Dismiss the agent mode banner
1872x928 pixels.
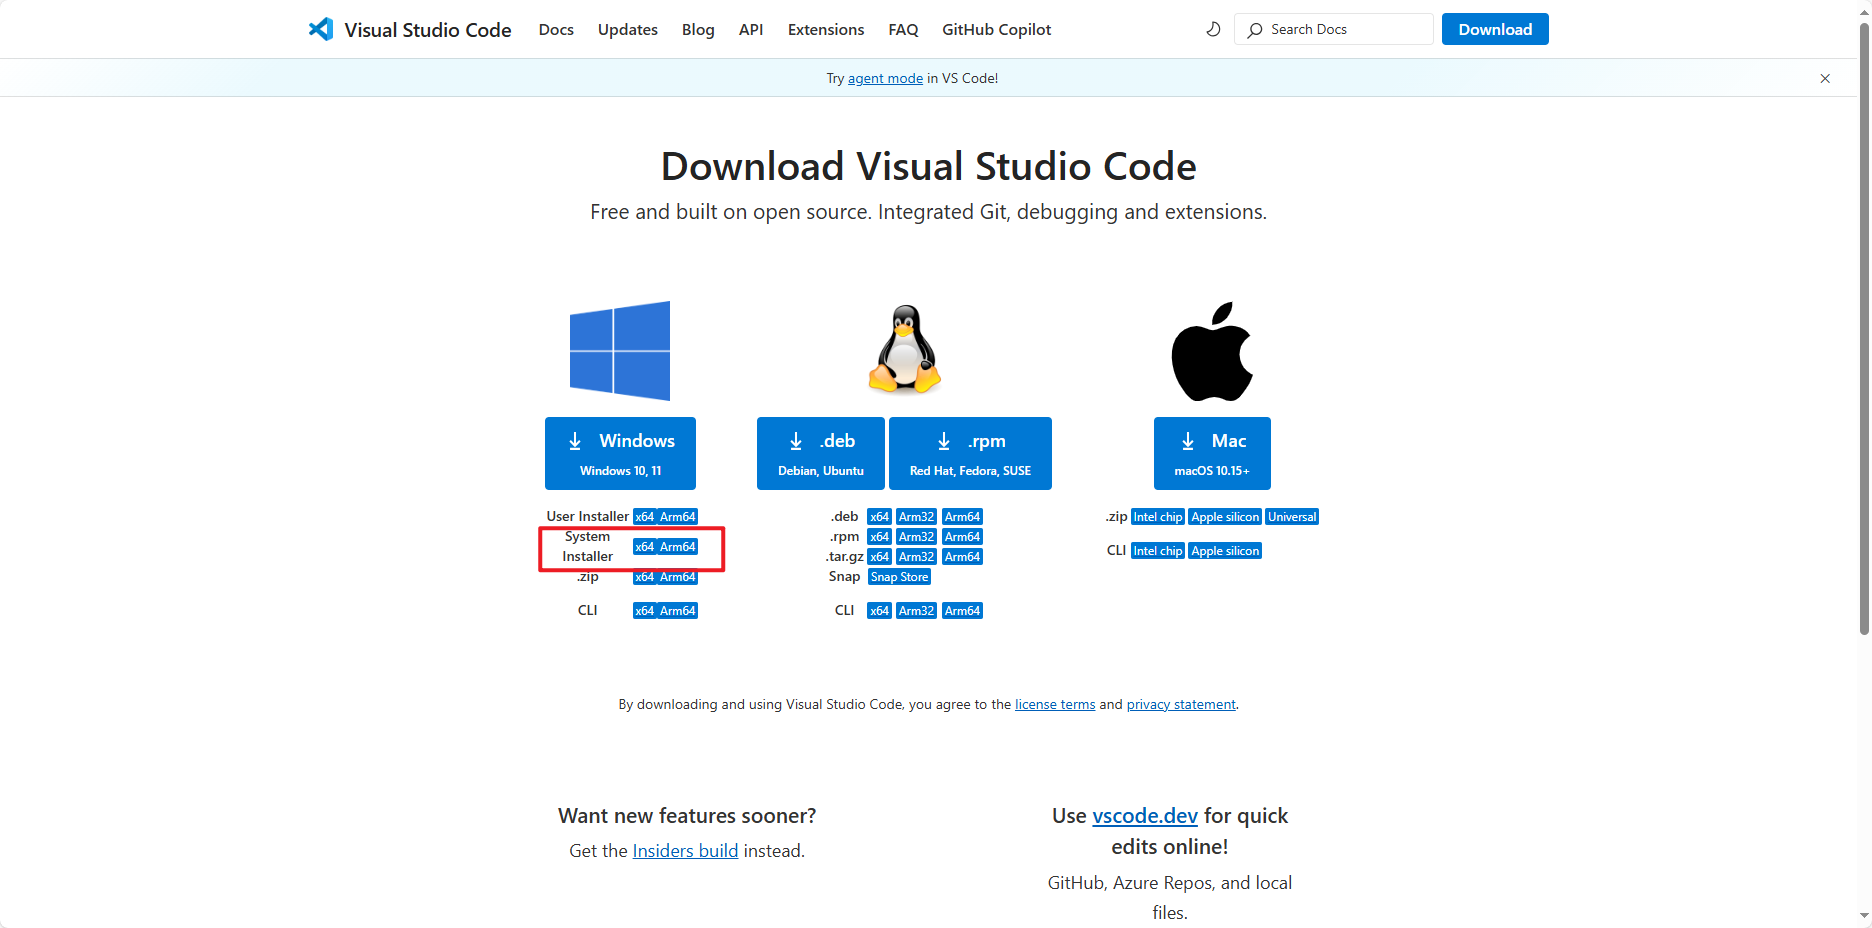[1825, 78]
